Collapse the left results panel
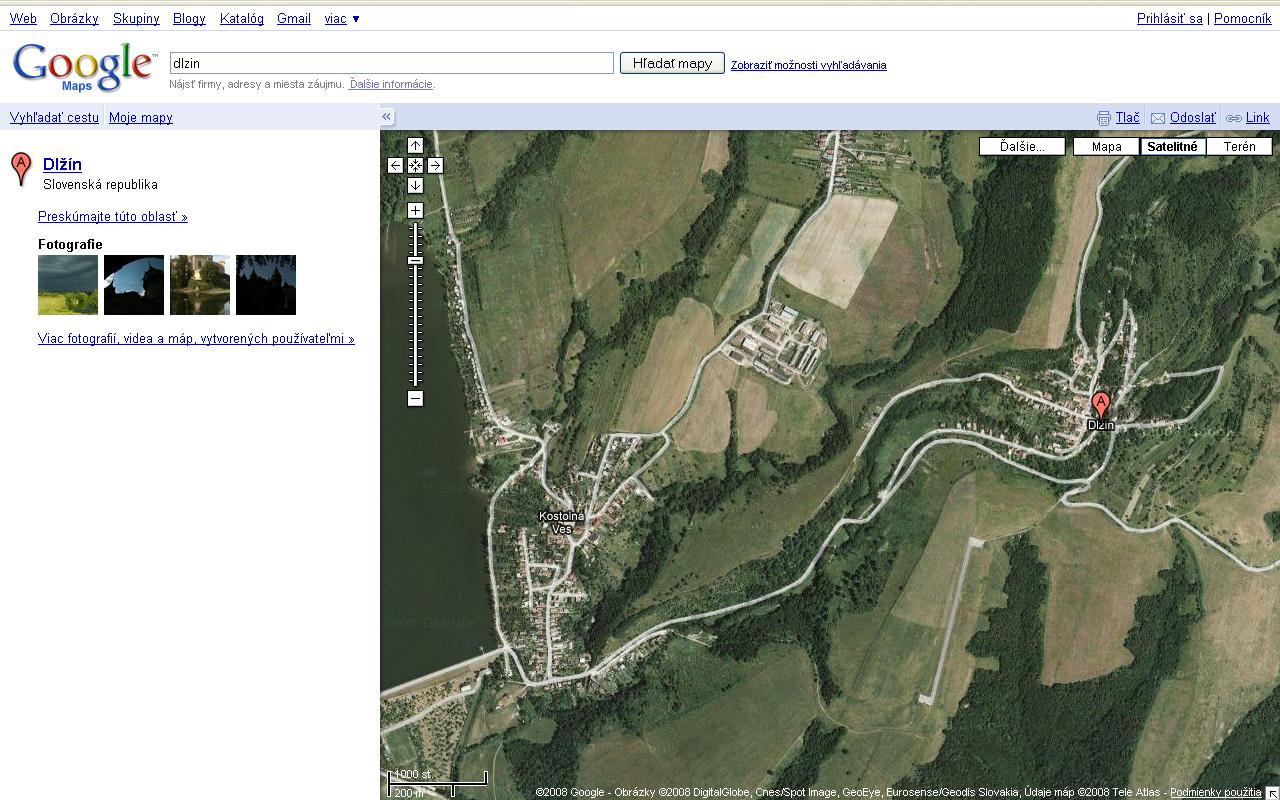The width and height of the screenshot is (1280, 800). [x=386, y=117]
